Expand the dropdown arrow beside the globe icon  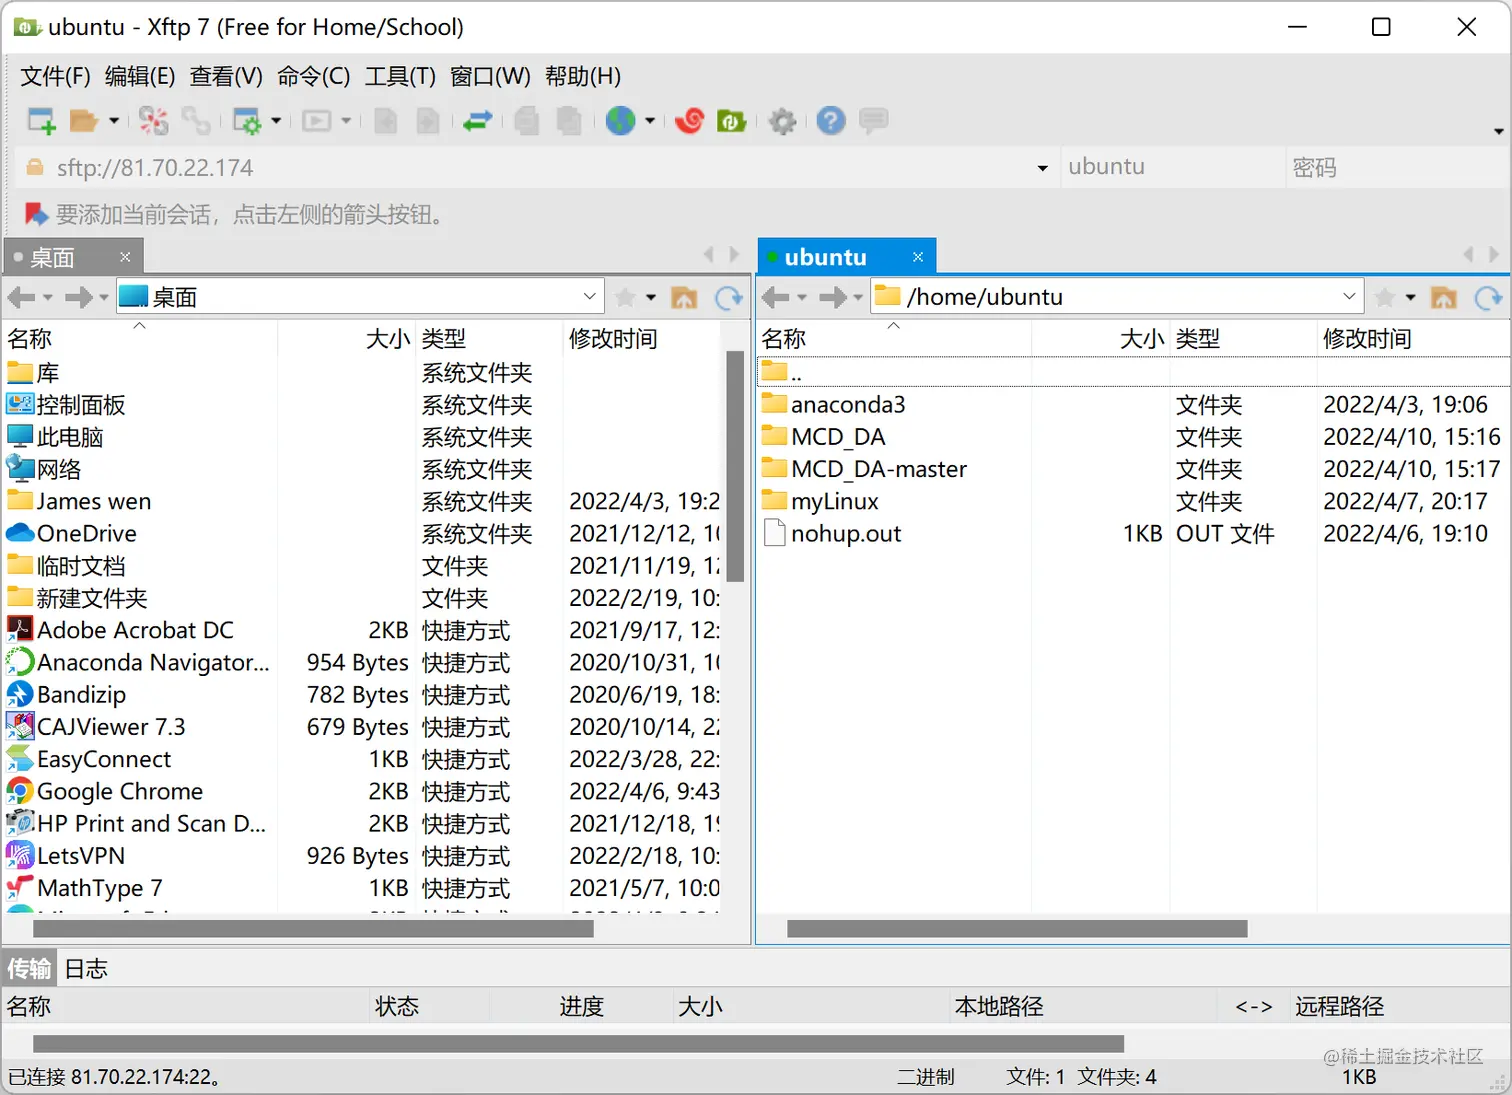650,121
